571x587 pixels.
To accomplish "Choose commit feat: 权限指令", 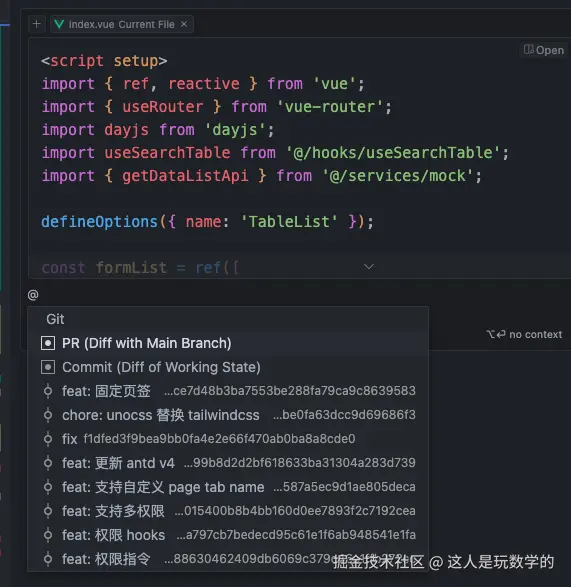I will [228, 559].
